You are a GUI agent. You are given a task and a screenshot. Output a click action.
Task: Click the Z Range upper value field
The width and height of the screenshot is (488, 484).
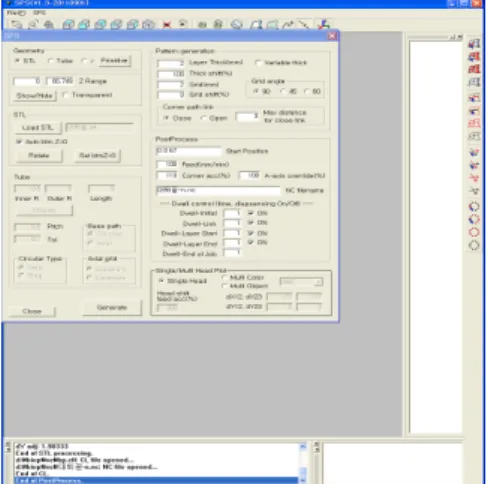pos(60,81)
